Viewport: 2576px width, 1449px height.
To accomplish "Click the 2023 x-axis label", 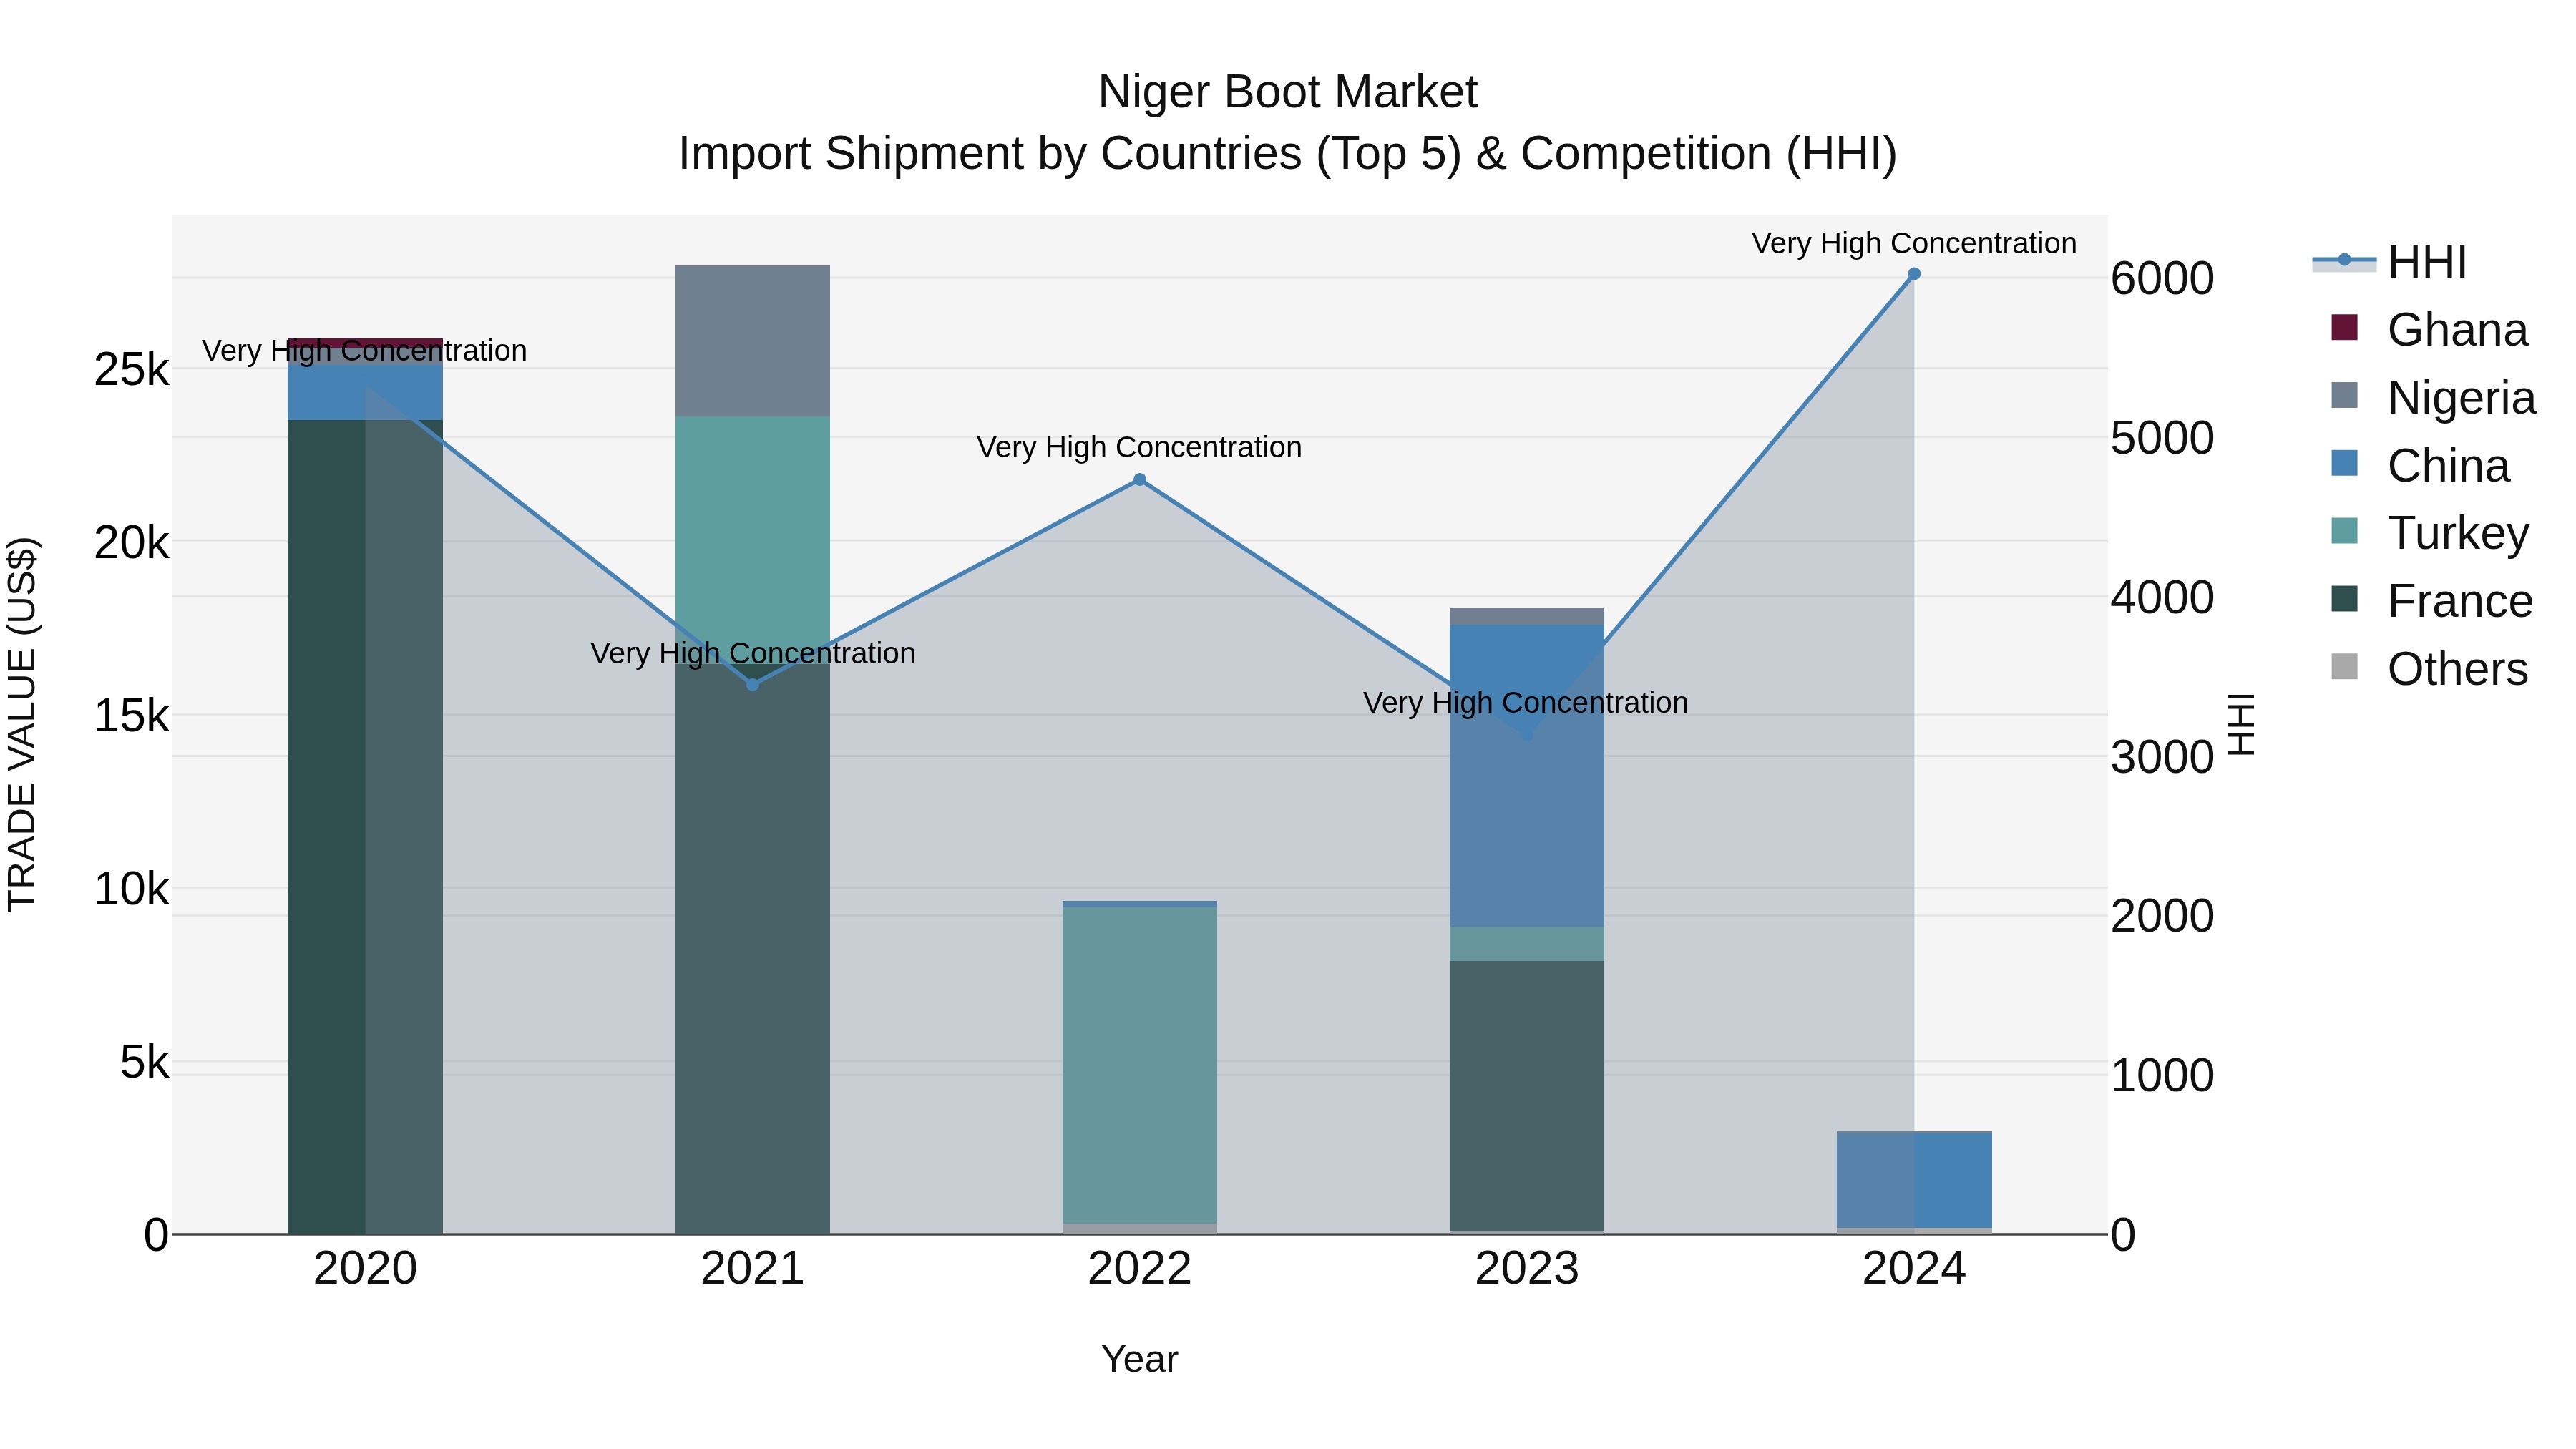I will tap(1527, 1269).
